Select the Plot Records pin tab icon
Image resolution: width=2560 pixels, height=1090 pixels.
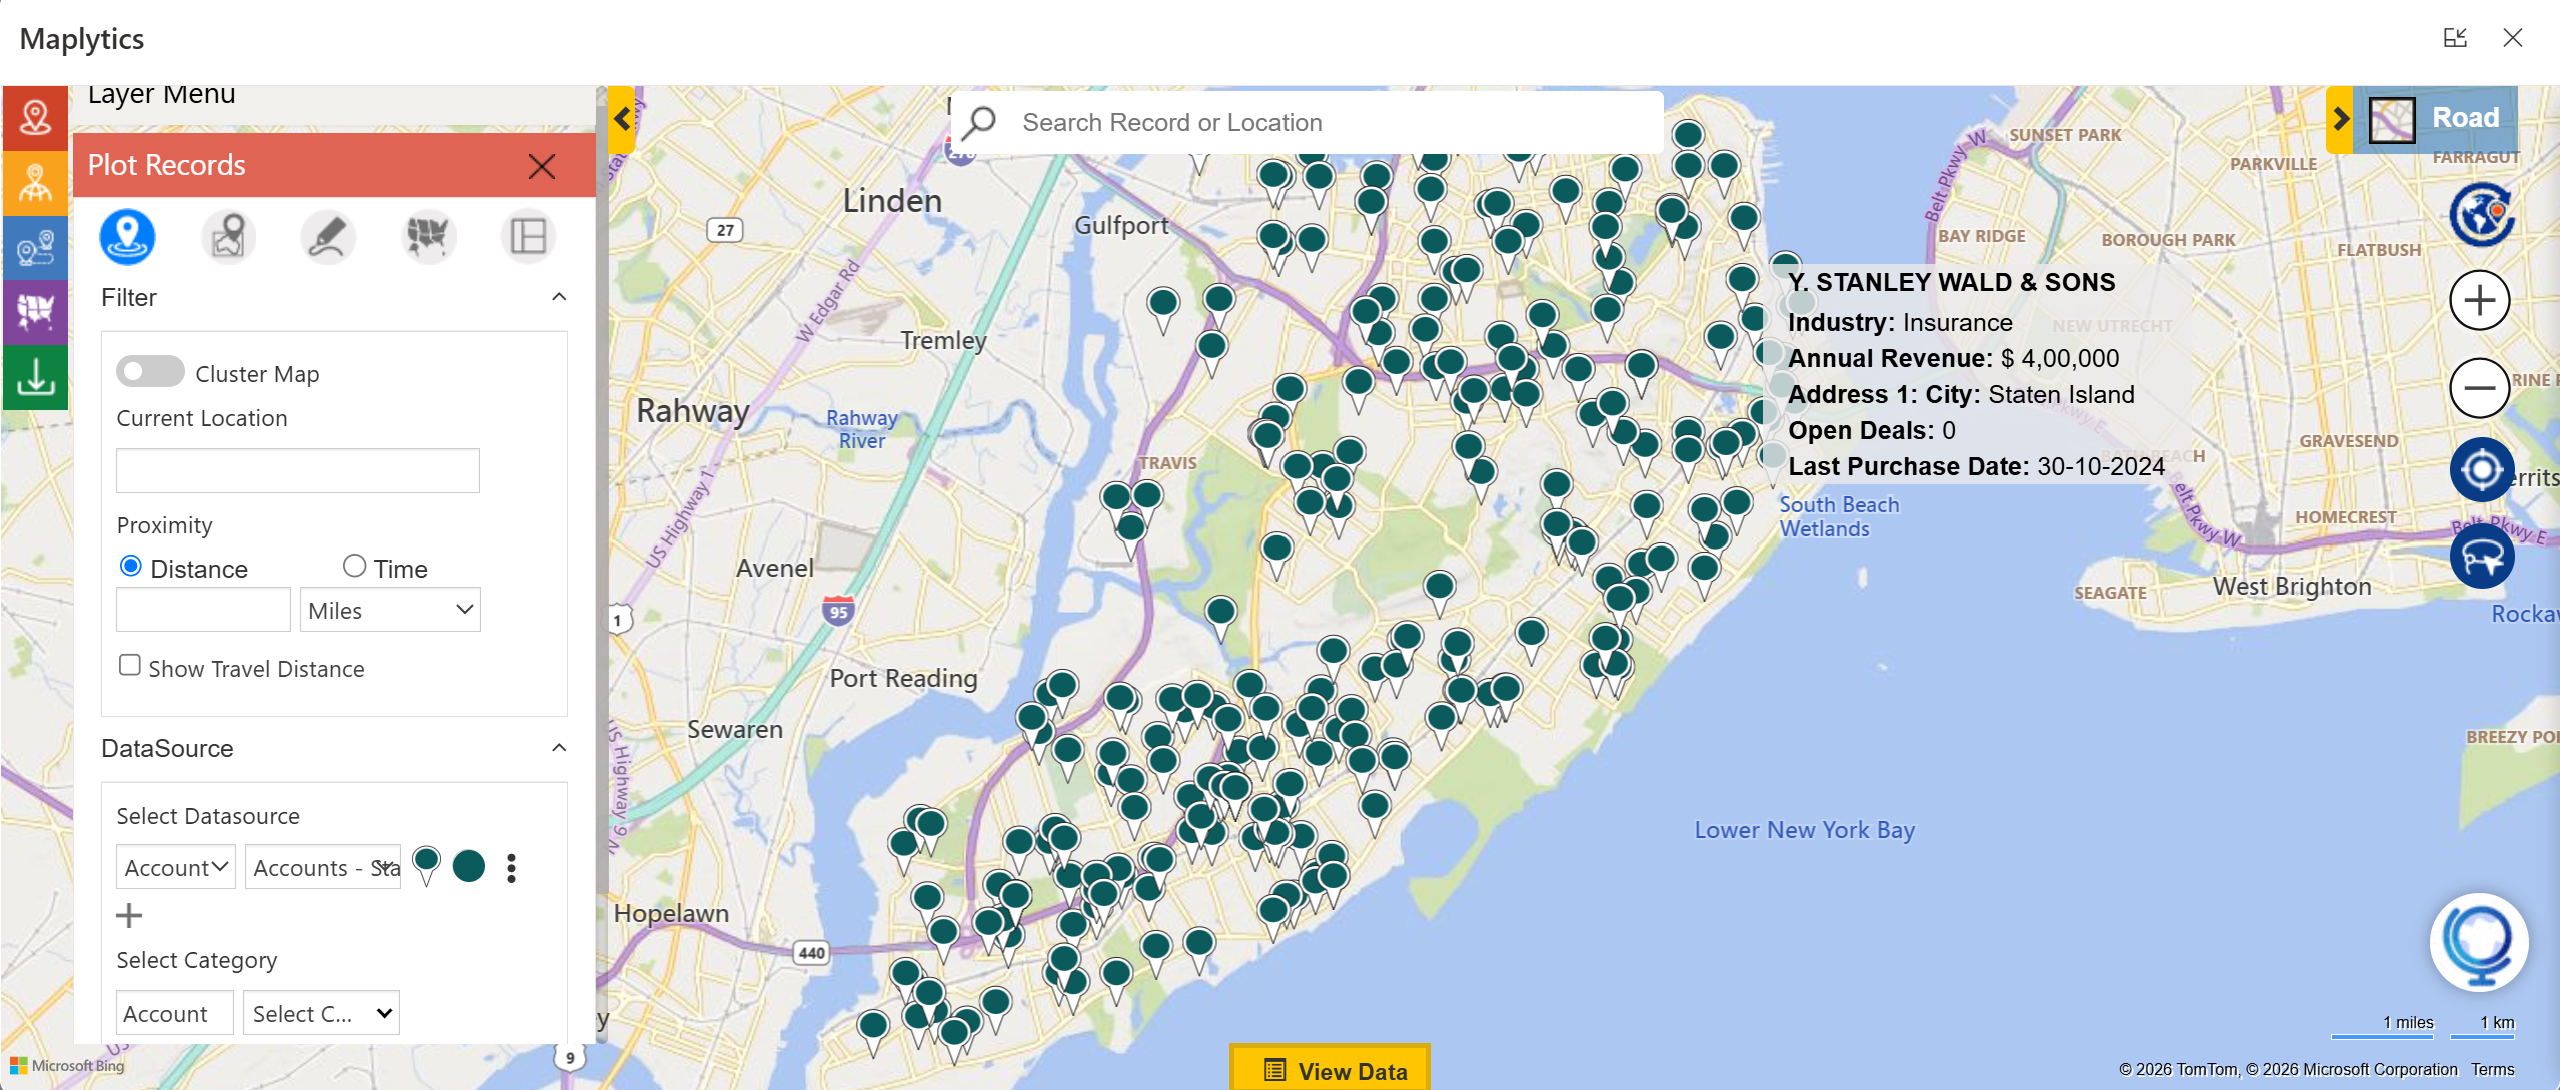127,237
